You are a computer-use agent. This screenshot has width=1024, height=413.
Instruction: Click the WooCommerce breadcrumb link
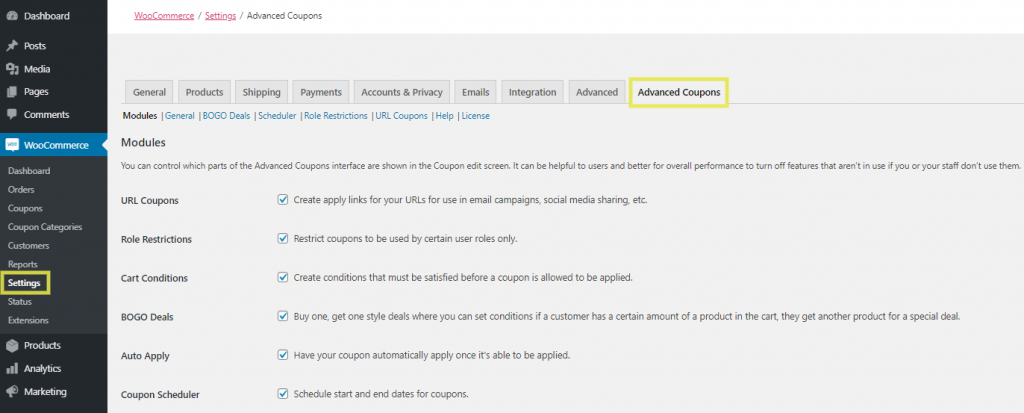[x=164, y=16]
